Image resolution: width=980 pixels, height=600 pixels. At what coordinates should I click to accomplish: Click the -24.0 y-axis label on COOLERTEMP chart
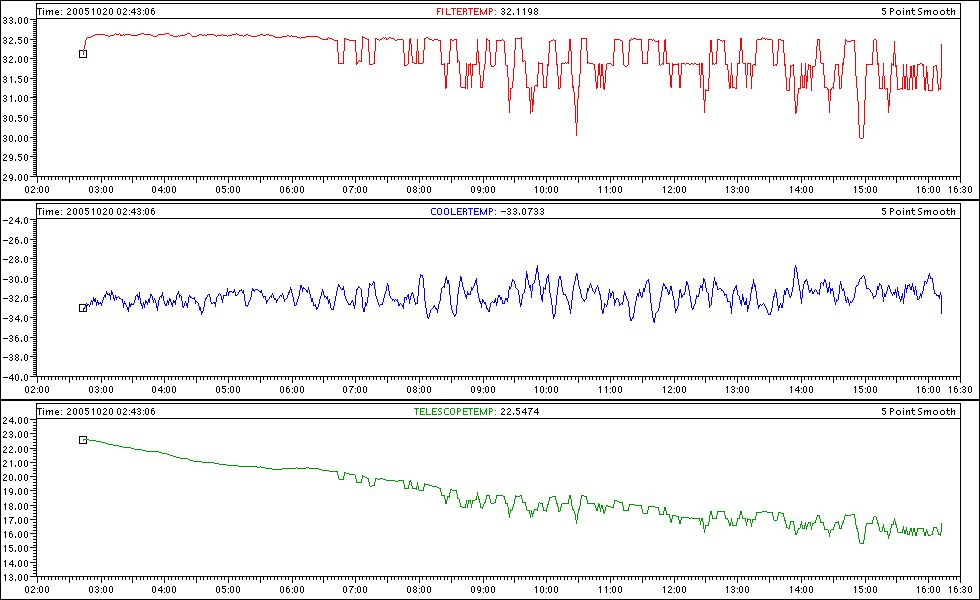click(x=16, y=220)
